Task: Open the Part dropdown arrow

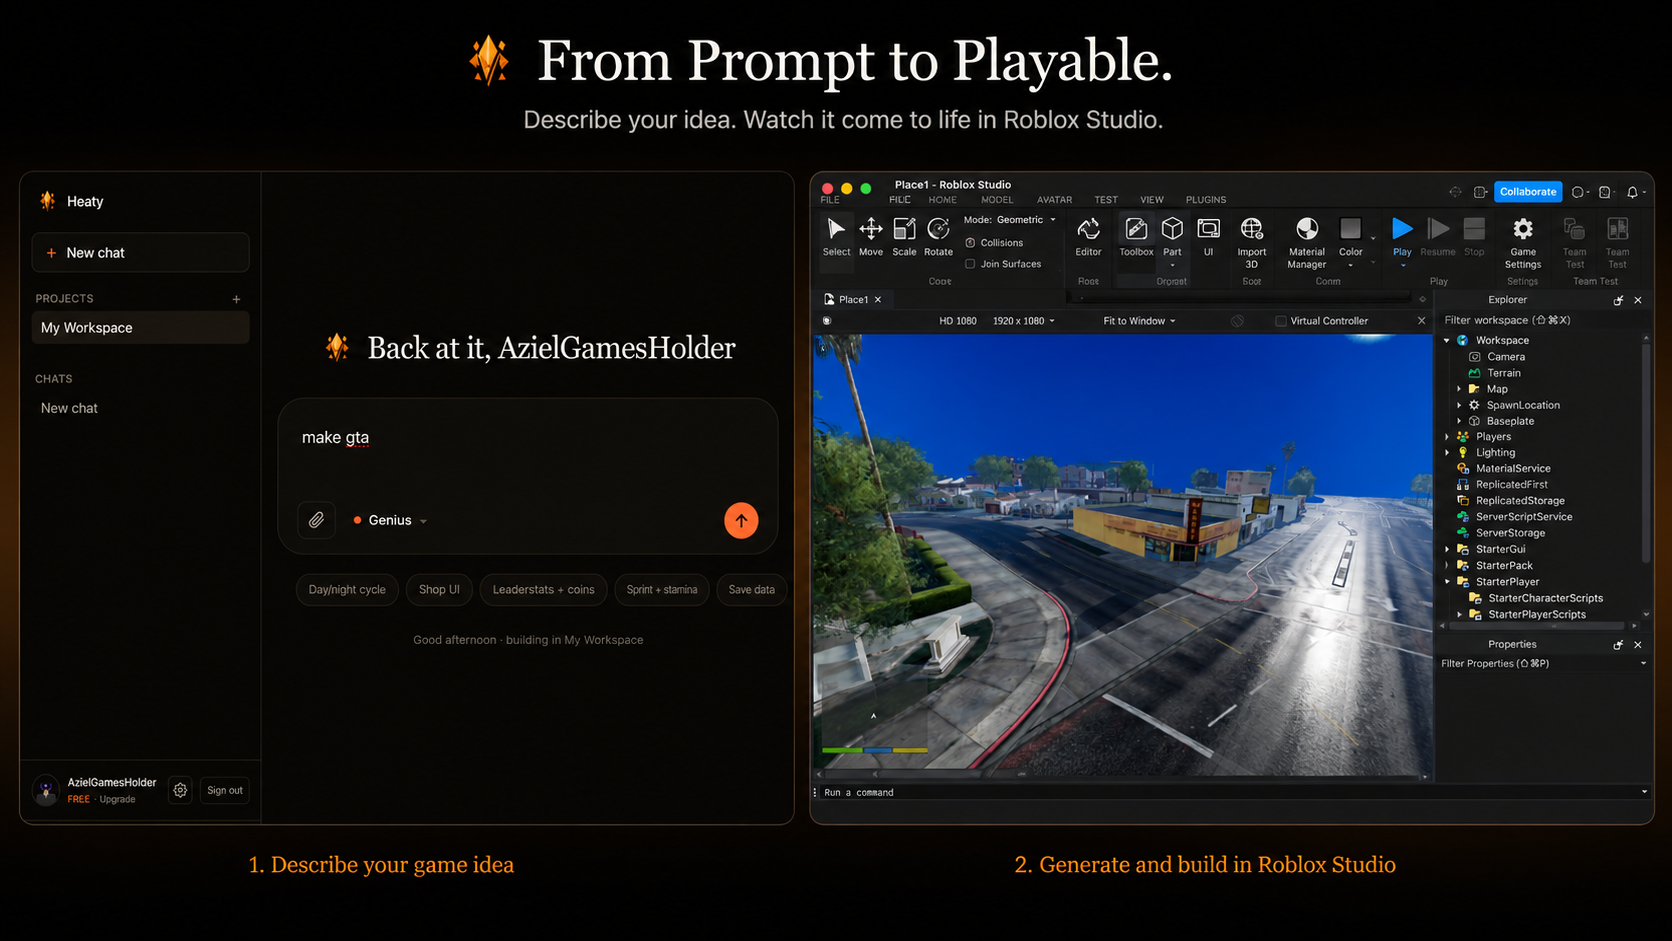Action: click(x=1172, y=265)
